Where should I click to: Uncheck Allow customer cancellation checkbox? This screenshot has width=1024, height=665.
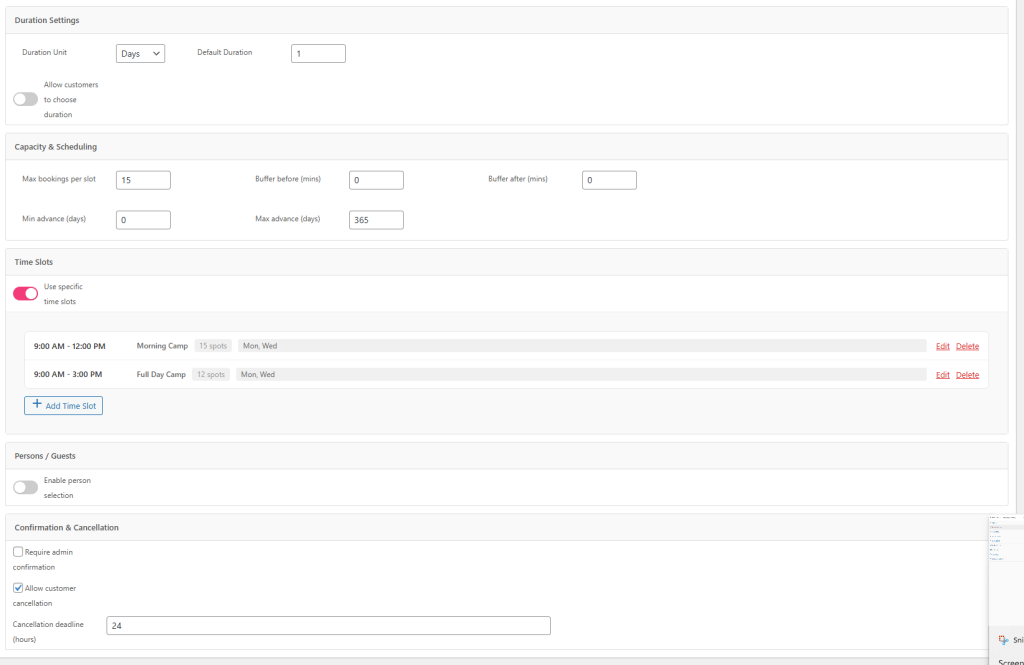[18, 588]
